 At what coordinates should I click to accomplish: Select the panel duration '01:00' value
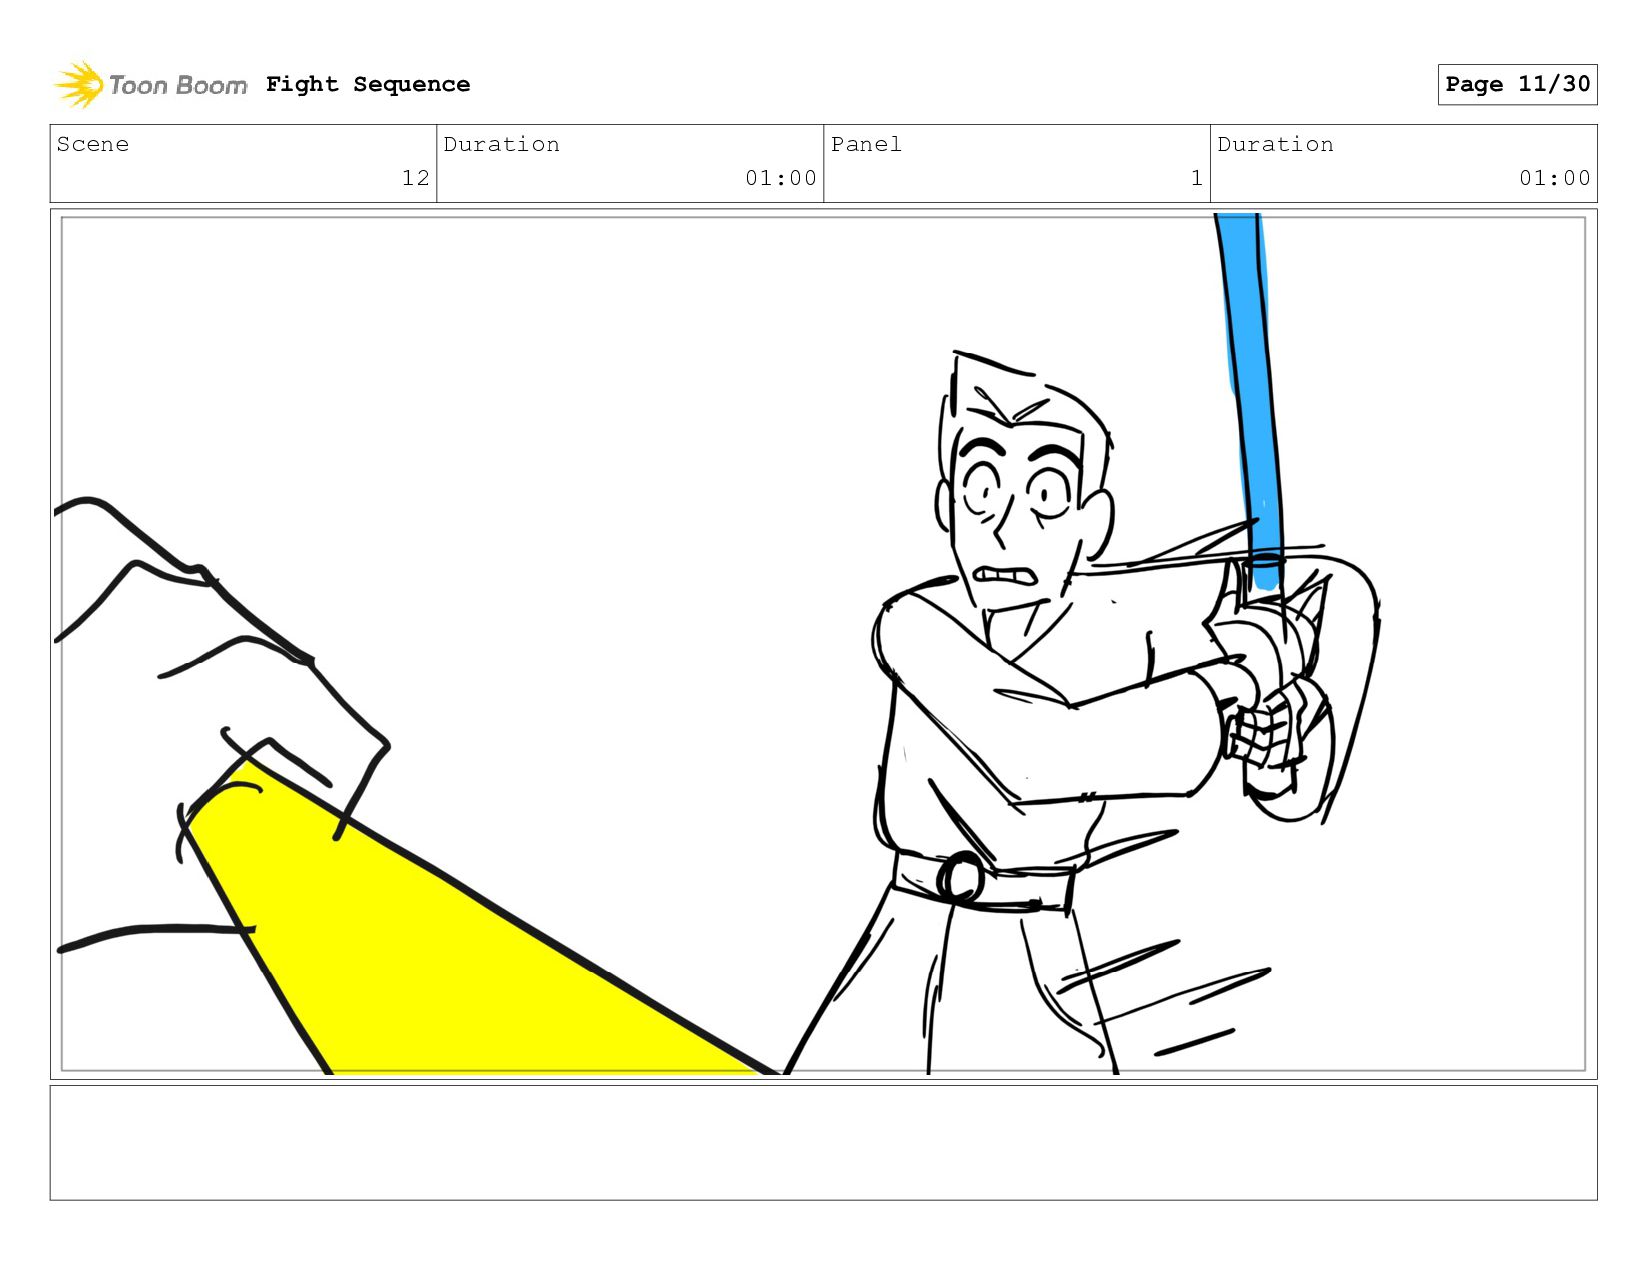[1554, 178]
